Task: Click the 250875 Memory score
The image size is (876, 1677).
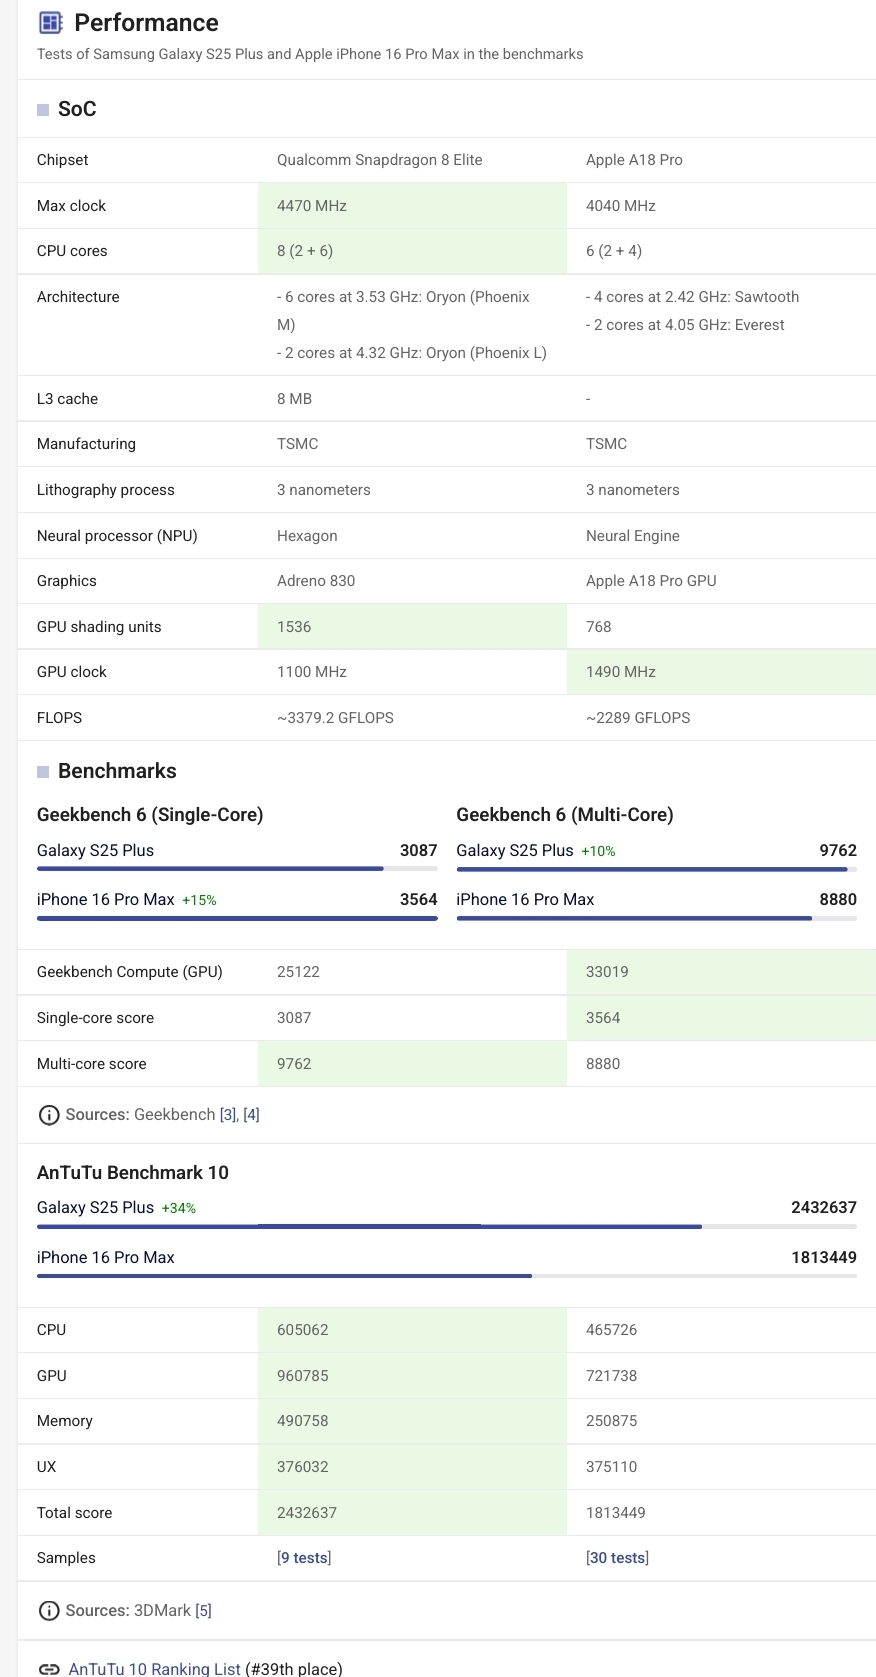Action: 611,1421
